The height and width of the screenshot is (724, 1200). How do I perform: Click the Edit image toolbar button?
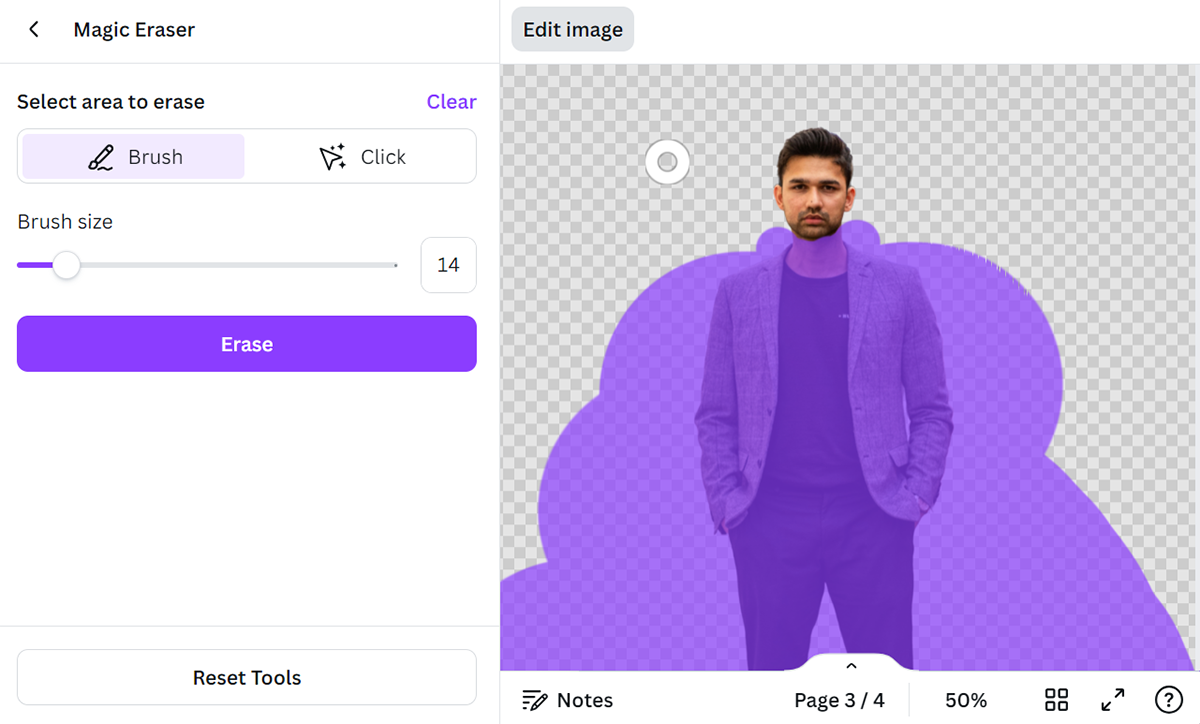[572, 30]
